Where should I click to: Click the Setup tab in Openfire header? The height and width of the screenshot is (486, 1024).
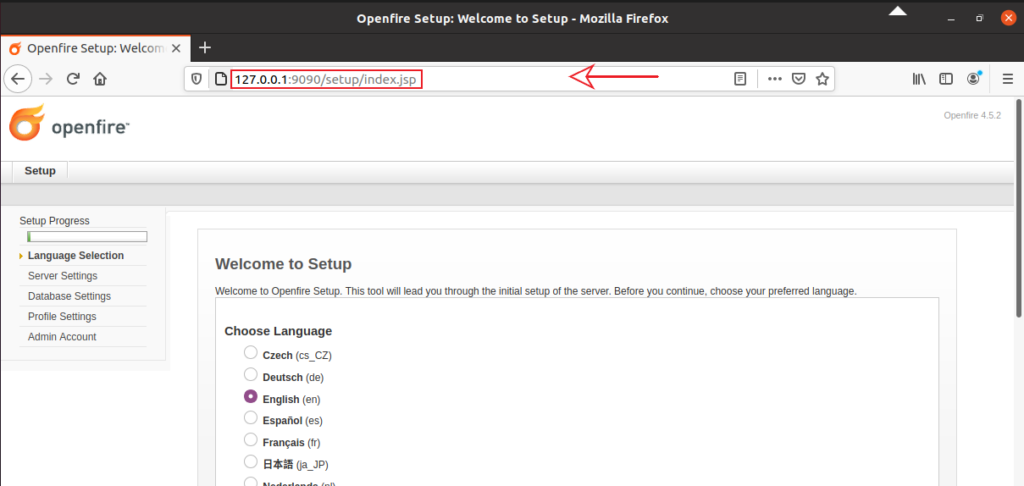[x=40, y=171]
